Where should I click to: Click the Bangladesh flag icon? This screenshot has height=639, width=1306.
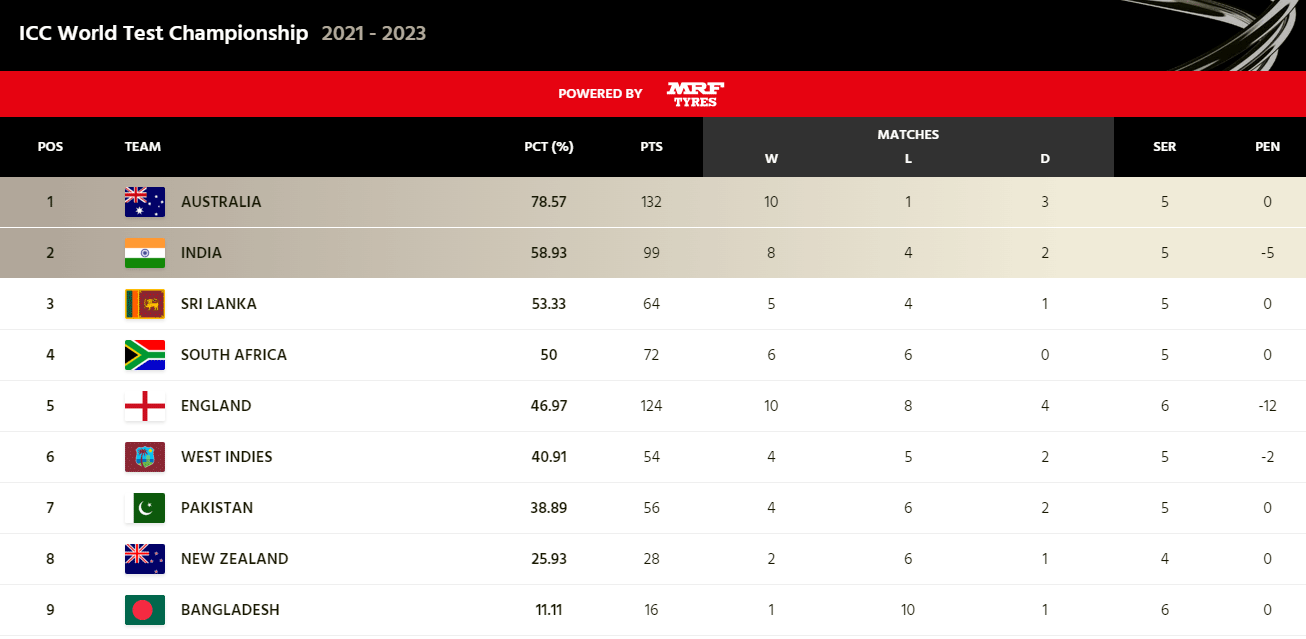point(144,610)
